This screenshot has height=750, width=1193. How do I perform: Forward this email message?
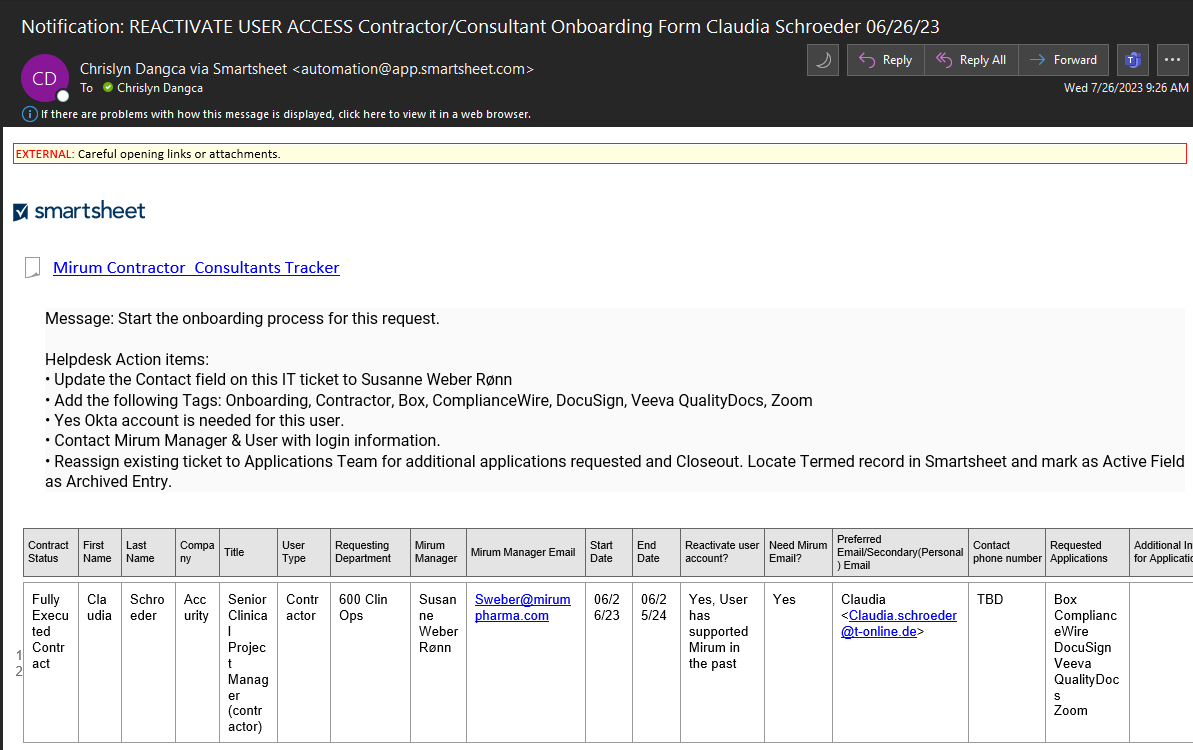[1063, 60]
